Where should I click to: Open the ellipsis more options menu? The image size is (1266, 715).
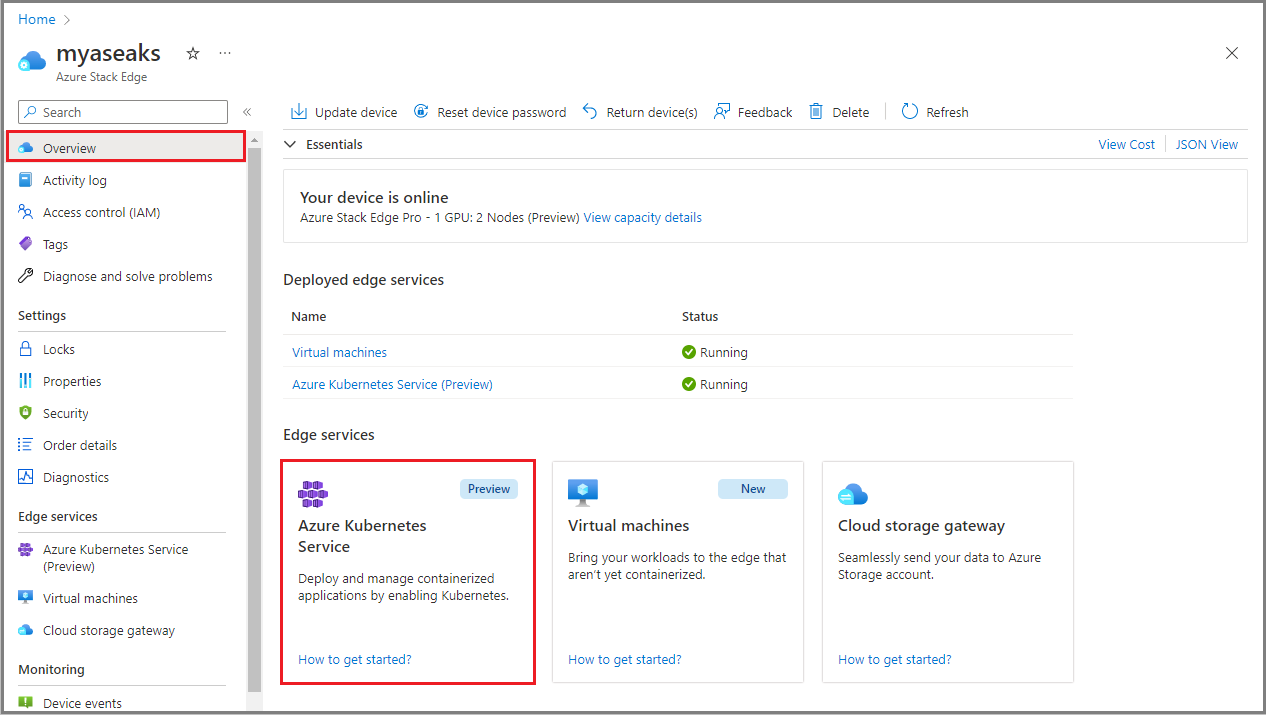(x=225, y=53)
